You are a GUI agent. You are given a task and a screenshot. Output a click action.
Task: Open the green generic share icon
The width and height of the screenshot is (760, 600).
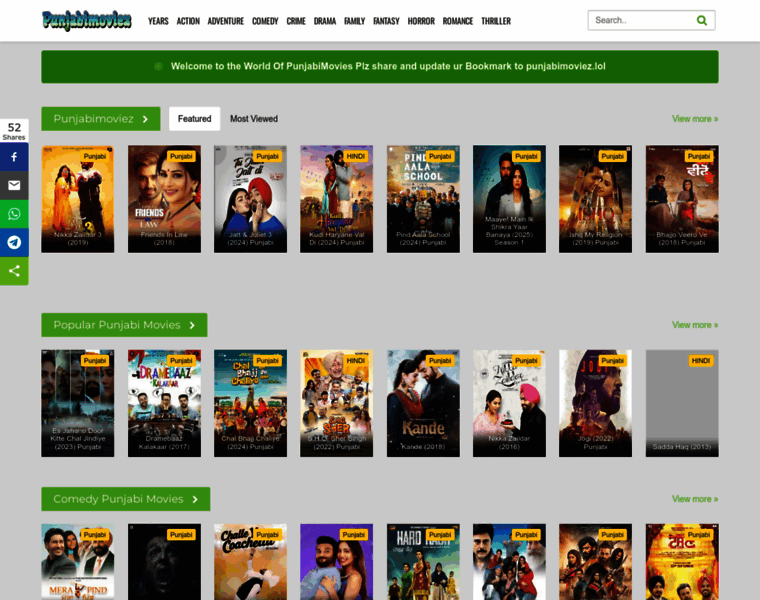14,271
